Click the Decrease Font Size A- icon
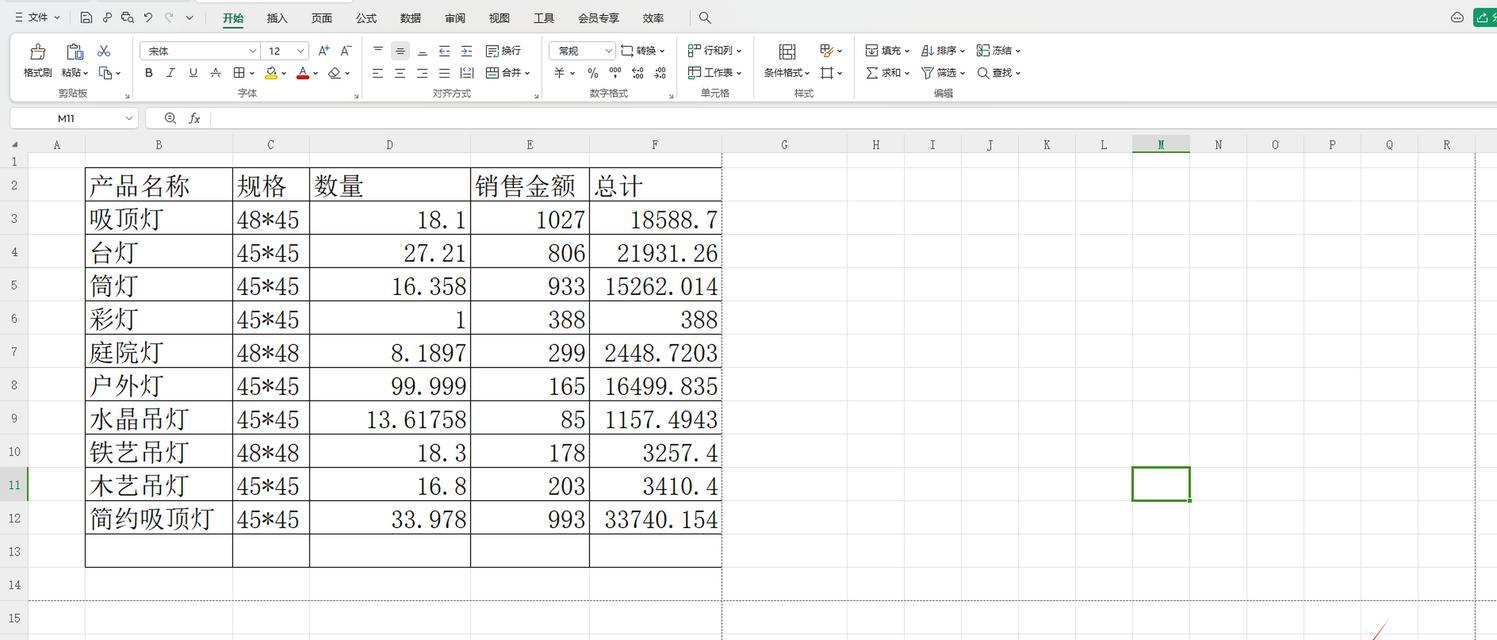The width and height of the screenshot is (1497, 640). 346,50
